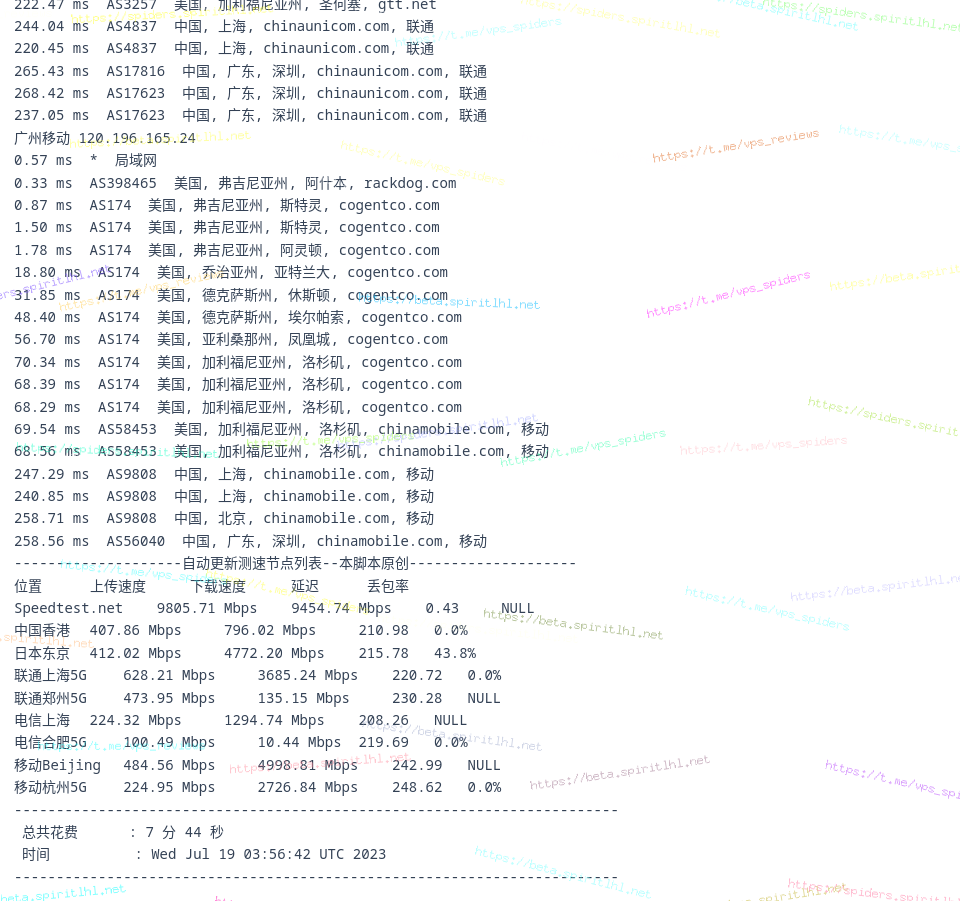960x901 pixels.
Task: Select the 220.45 ms AS4837 上海 row
Action: (224, 49)
